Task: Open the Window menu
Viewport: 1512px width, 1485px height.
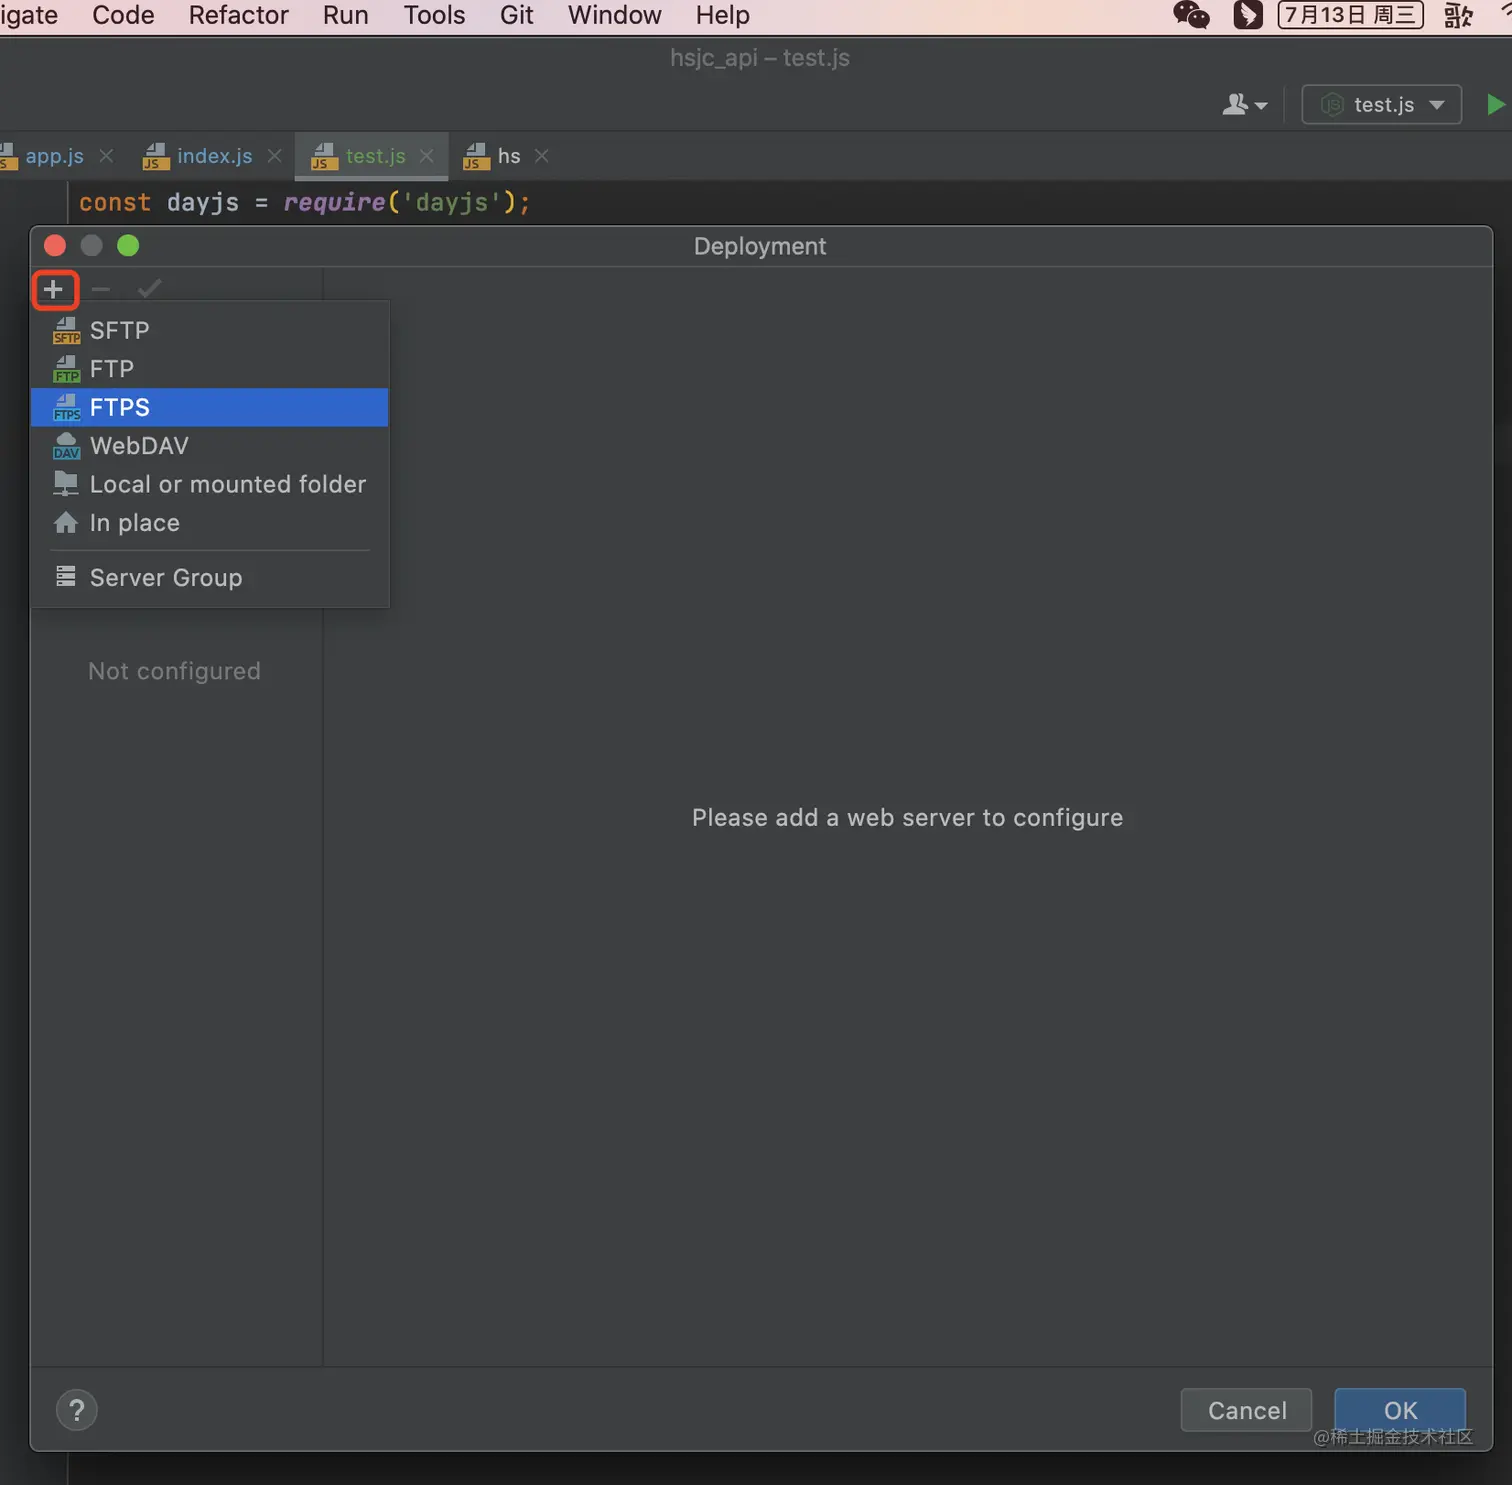Action: pos(615,15)
